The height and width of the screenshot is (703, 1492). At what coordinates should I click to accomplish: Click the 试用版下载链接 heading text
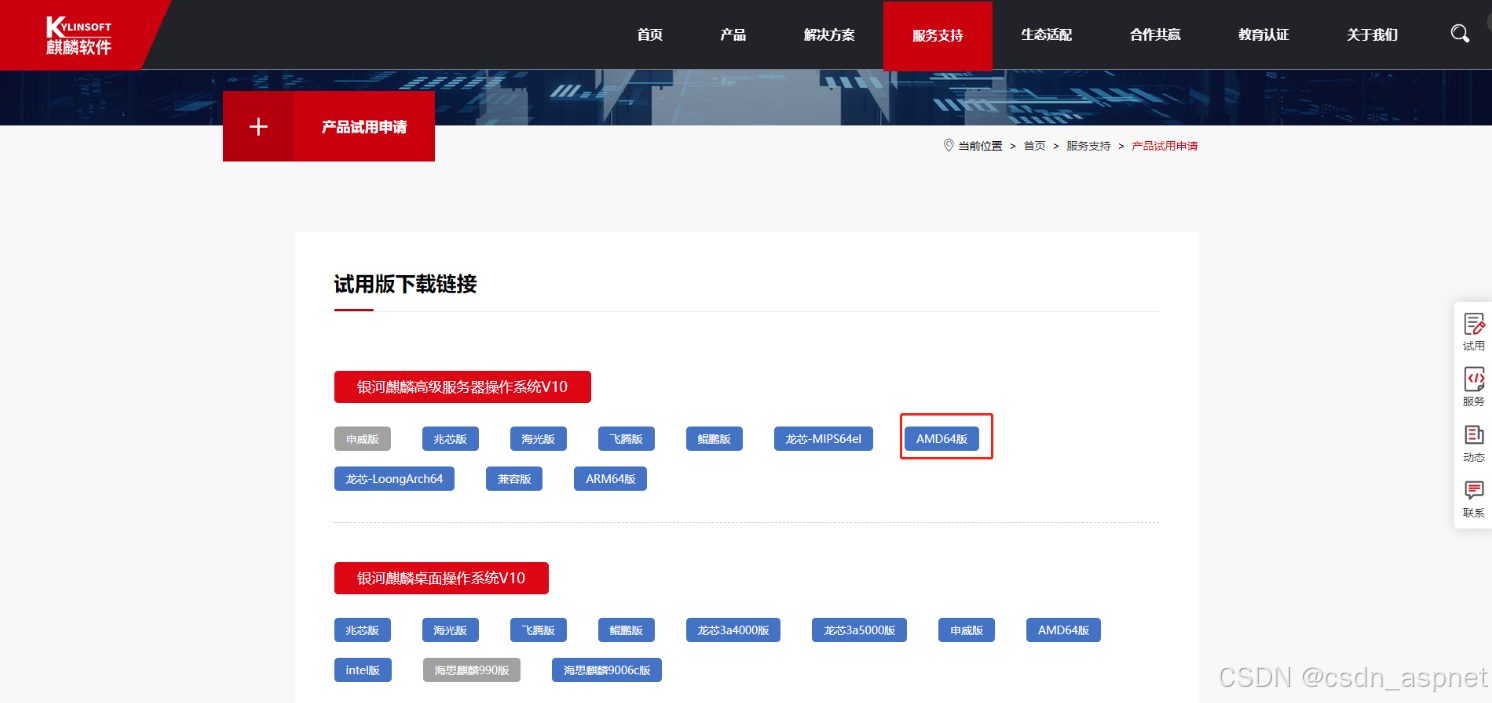(405, 284)
